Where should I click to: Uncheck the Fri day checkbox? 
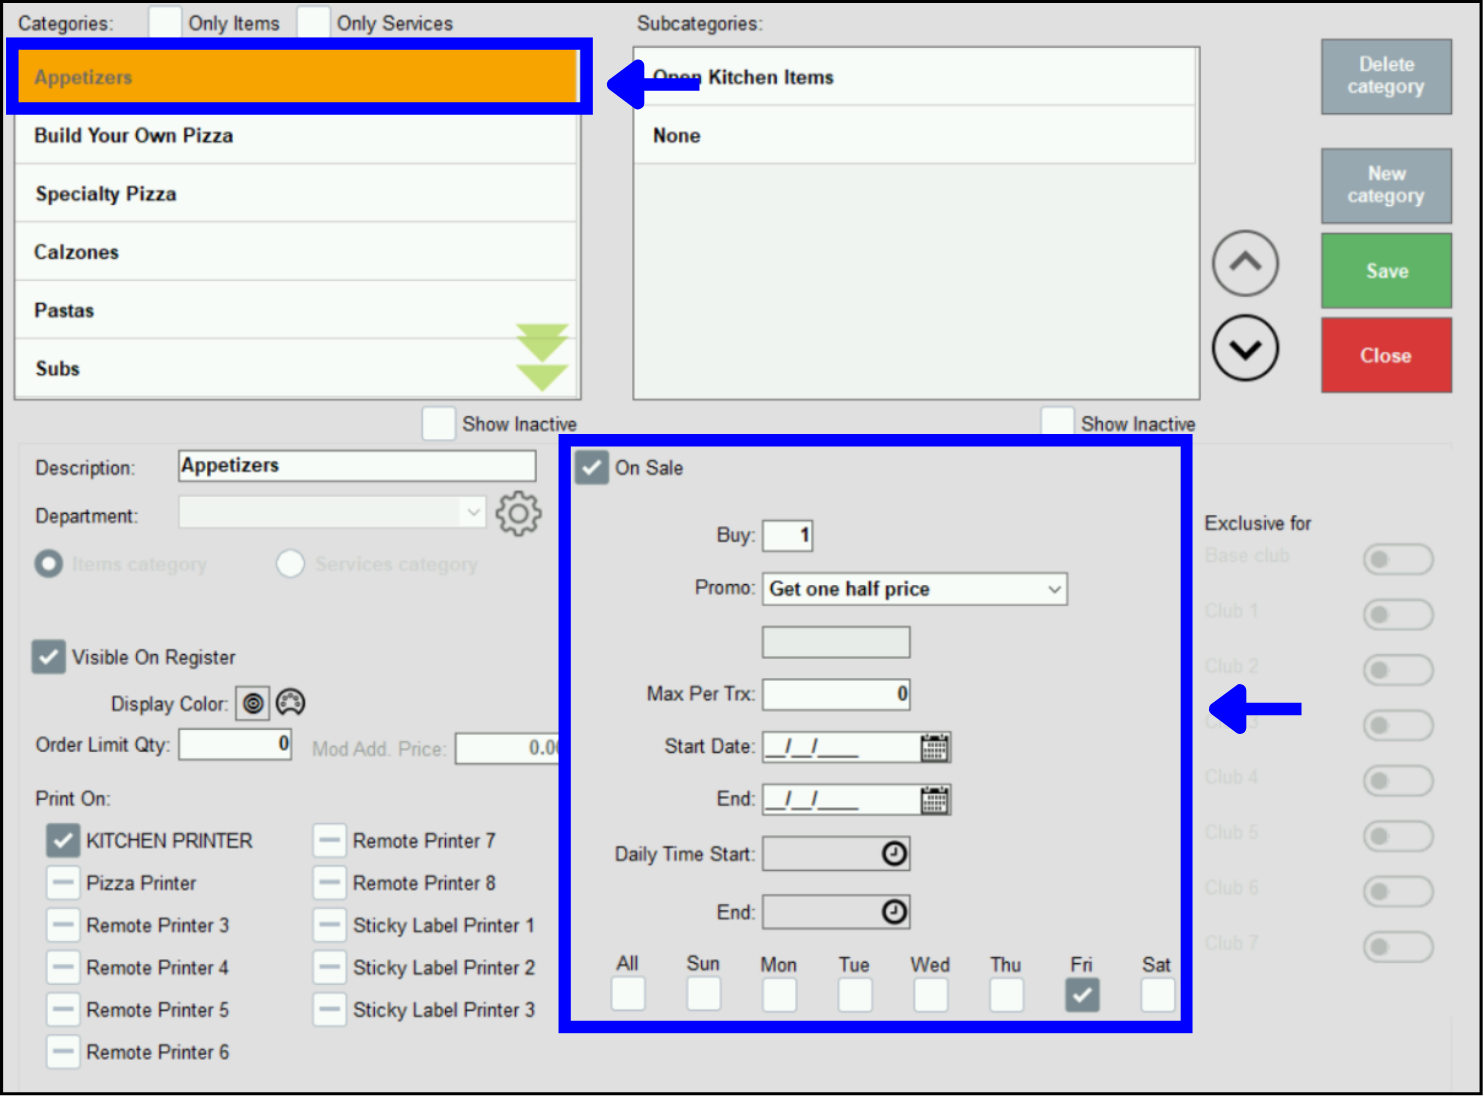click(x=1082, y=994)
